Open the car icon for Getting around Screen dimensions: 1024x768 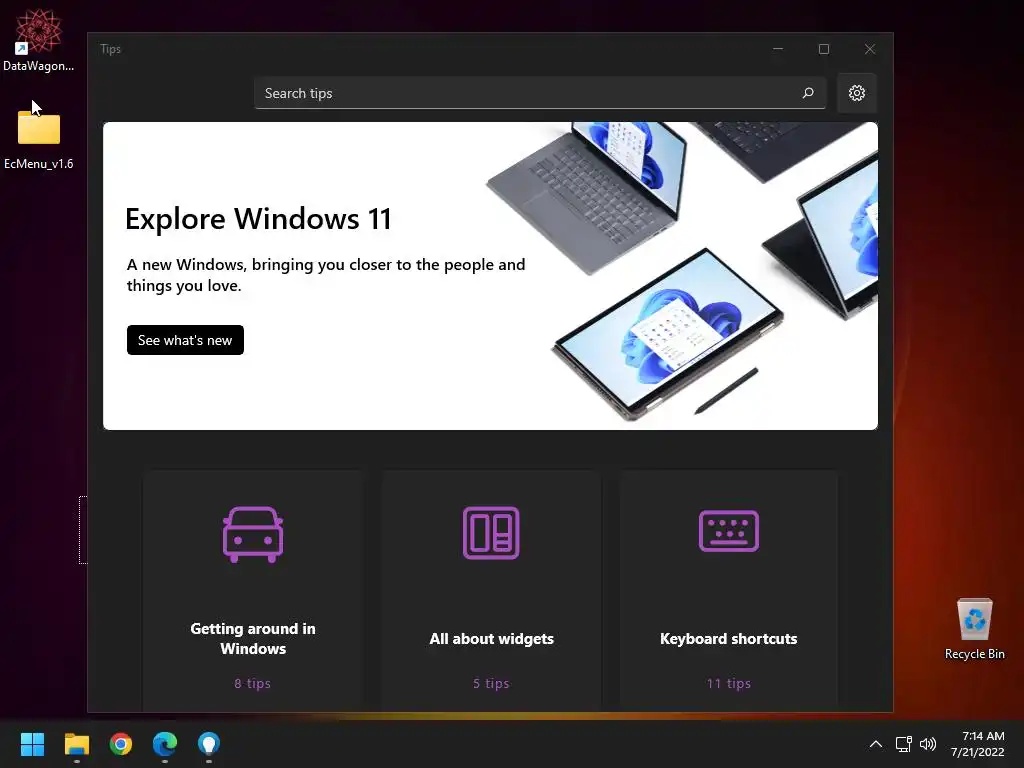(253, 534)
